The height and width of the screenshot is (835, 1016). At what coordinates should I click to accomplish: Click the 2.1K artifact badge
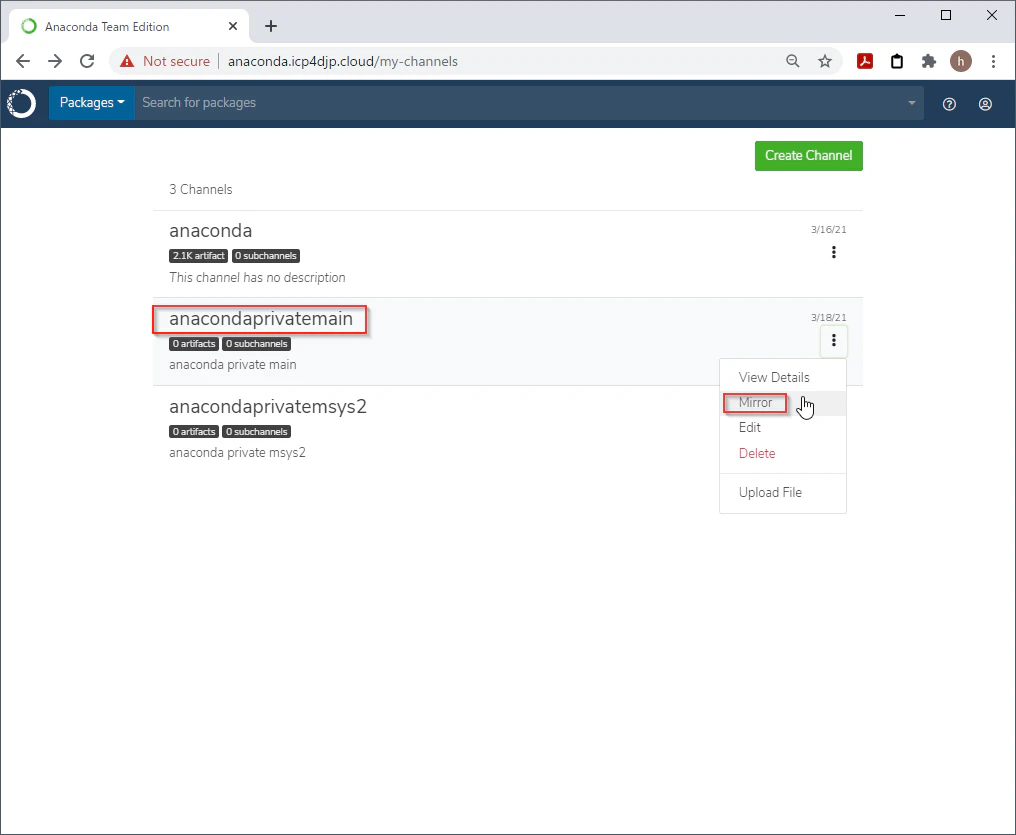coord(198,256)
